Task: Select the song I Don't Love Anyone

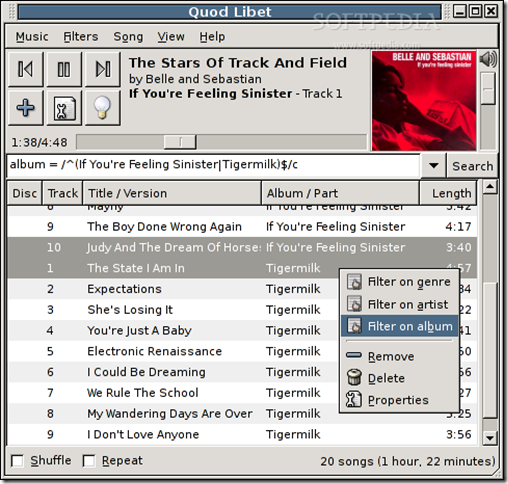Action: [x=242, y=434]
